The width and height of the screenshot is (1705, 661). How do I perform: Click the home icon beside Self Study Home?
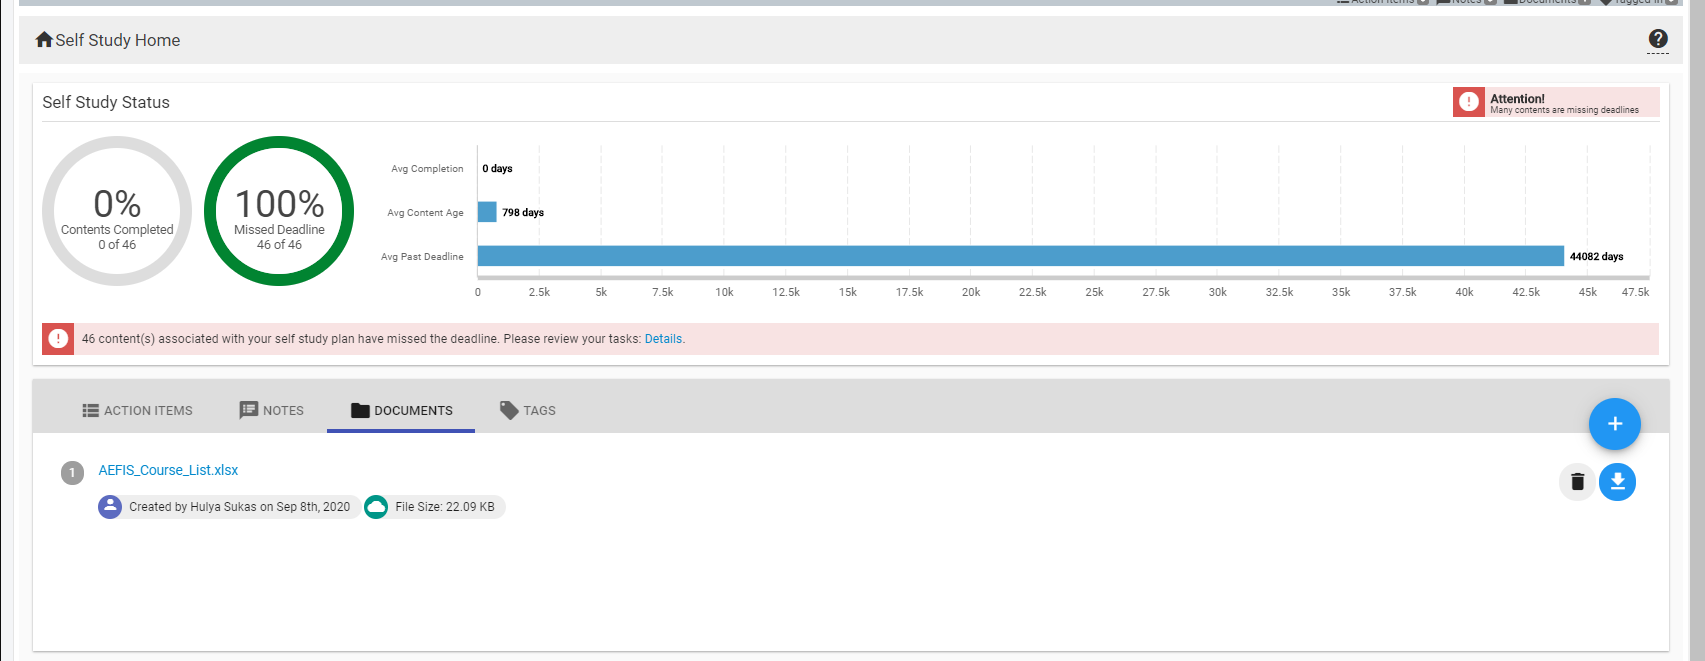pos(44,40)
